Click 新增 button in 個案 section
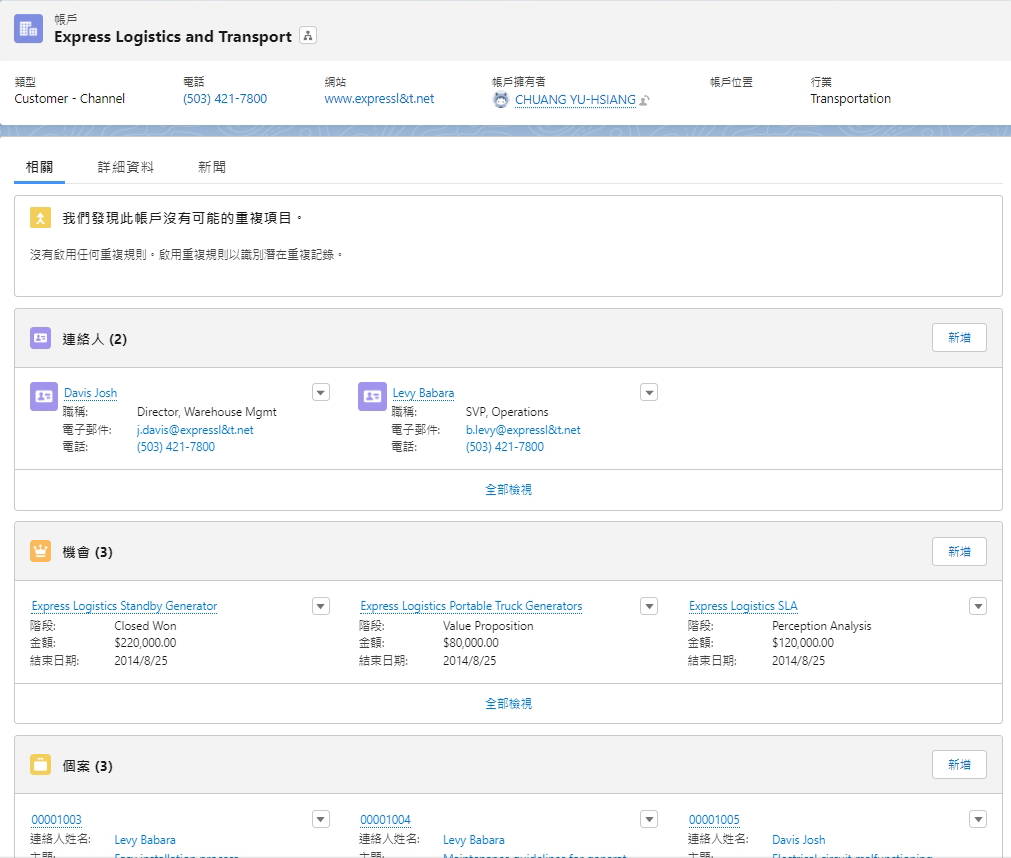The height and width of the screenshot is (858, 1011). (x=959, y=765)
